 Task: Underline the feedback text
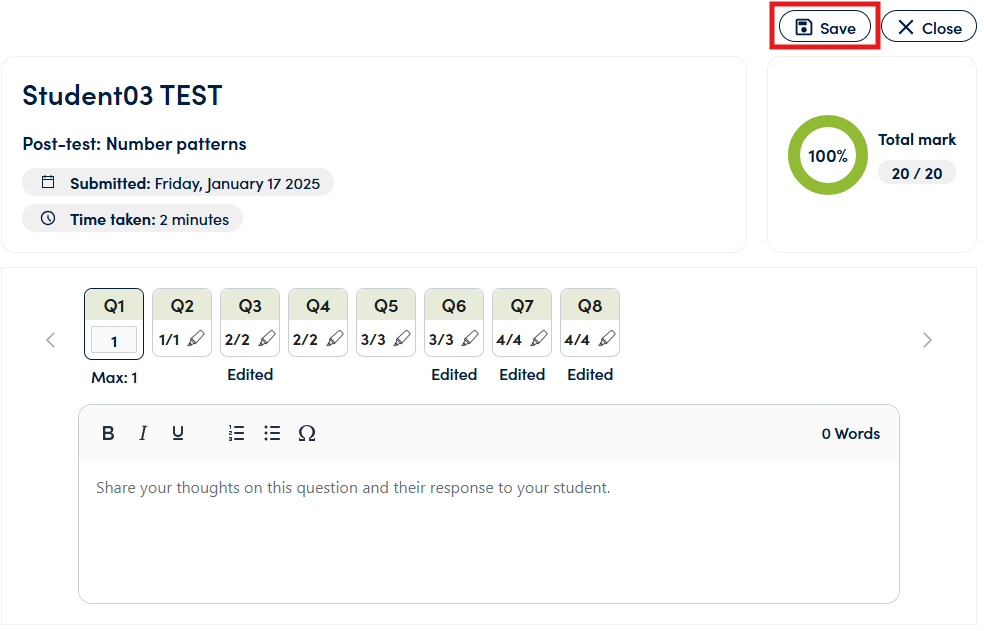pos(178,433)
